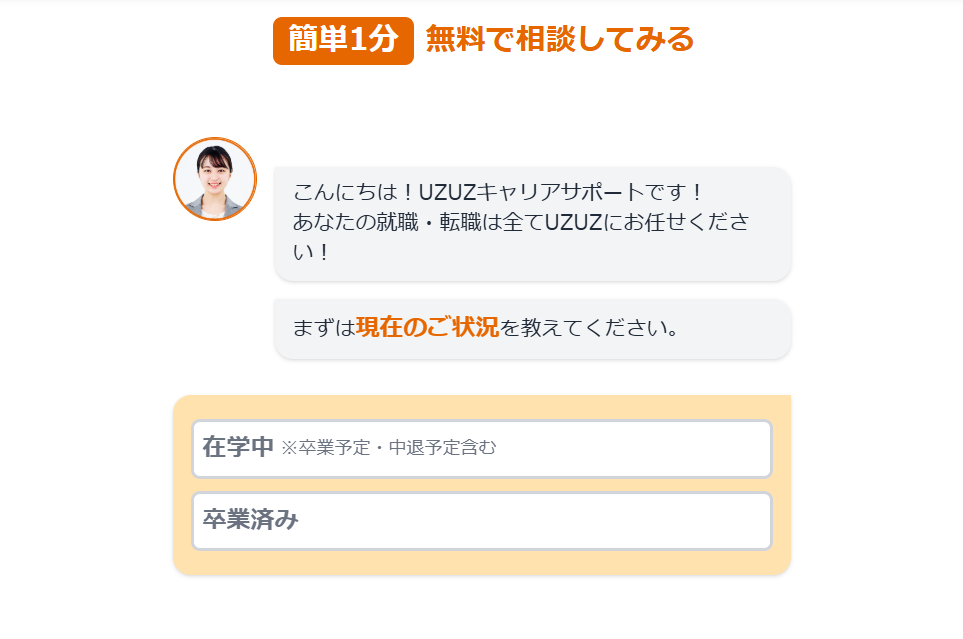This screenshot has width=963, height=639.
Task: Click the orange ring around the avatar
Action: pos(215,139)
